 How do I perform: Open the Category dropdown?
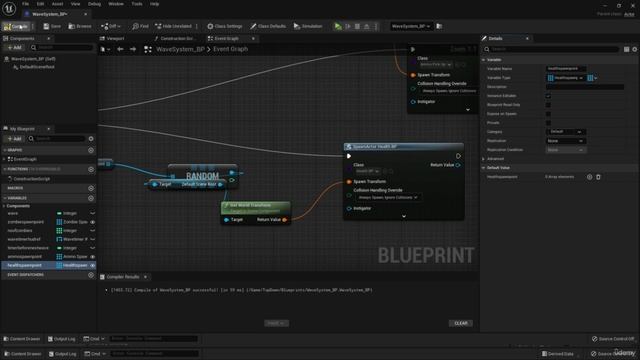tap(565, 132)
